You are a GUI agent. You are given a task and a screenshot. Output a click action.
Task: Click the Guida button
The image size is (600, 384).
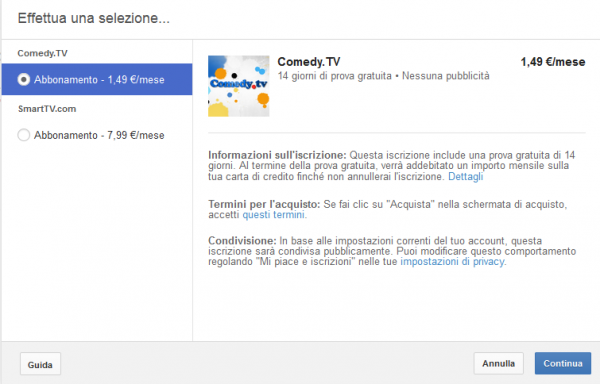point(40,364)
